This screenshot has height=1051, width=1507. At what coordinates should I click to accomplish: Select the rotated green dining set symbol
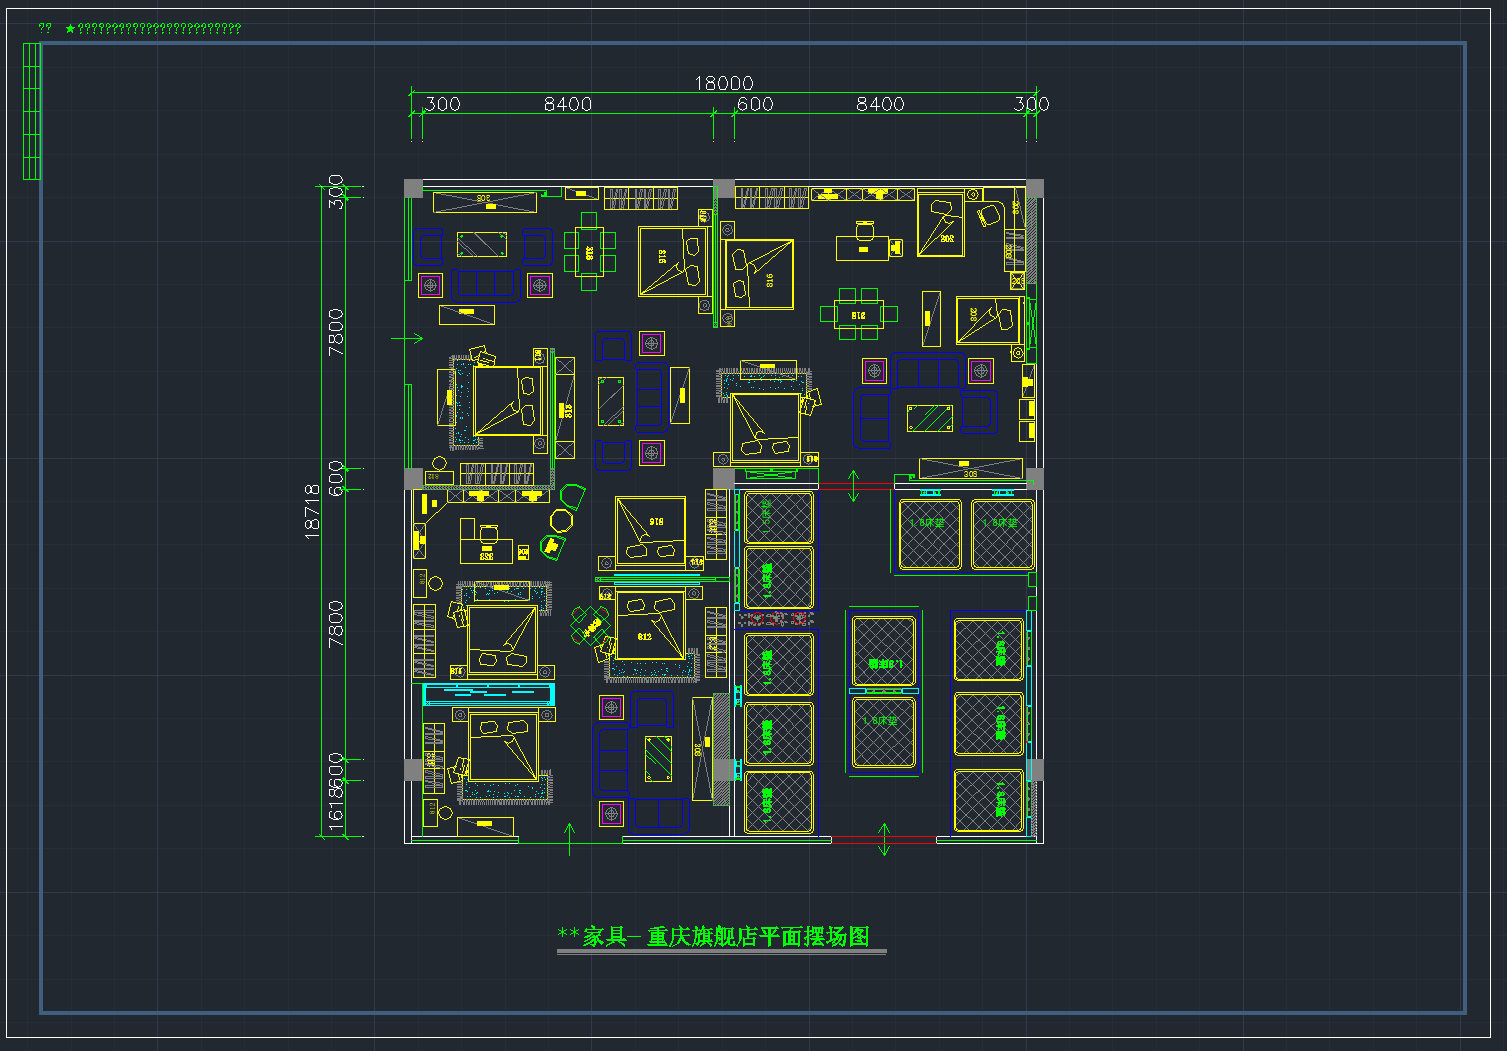pyautogui.click(x=591, y=626)
